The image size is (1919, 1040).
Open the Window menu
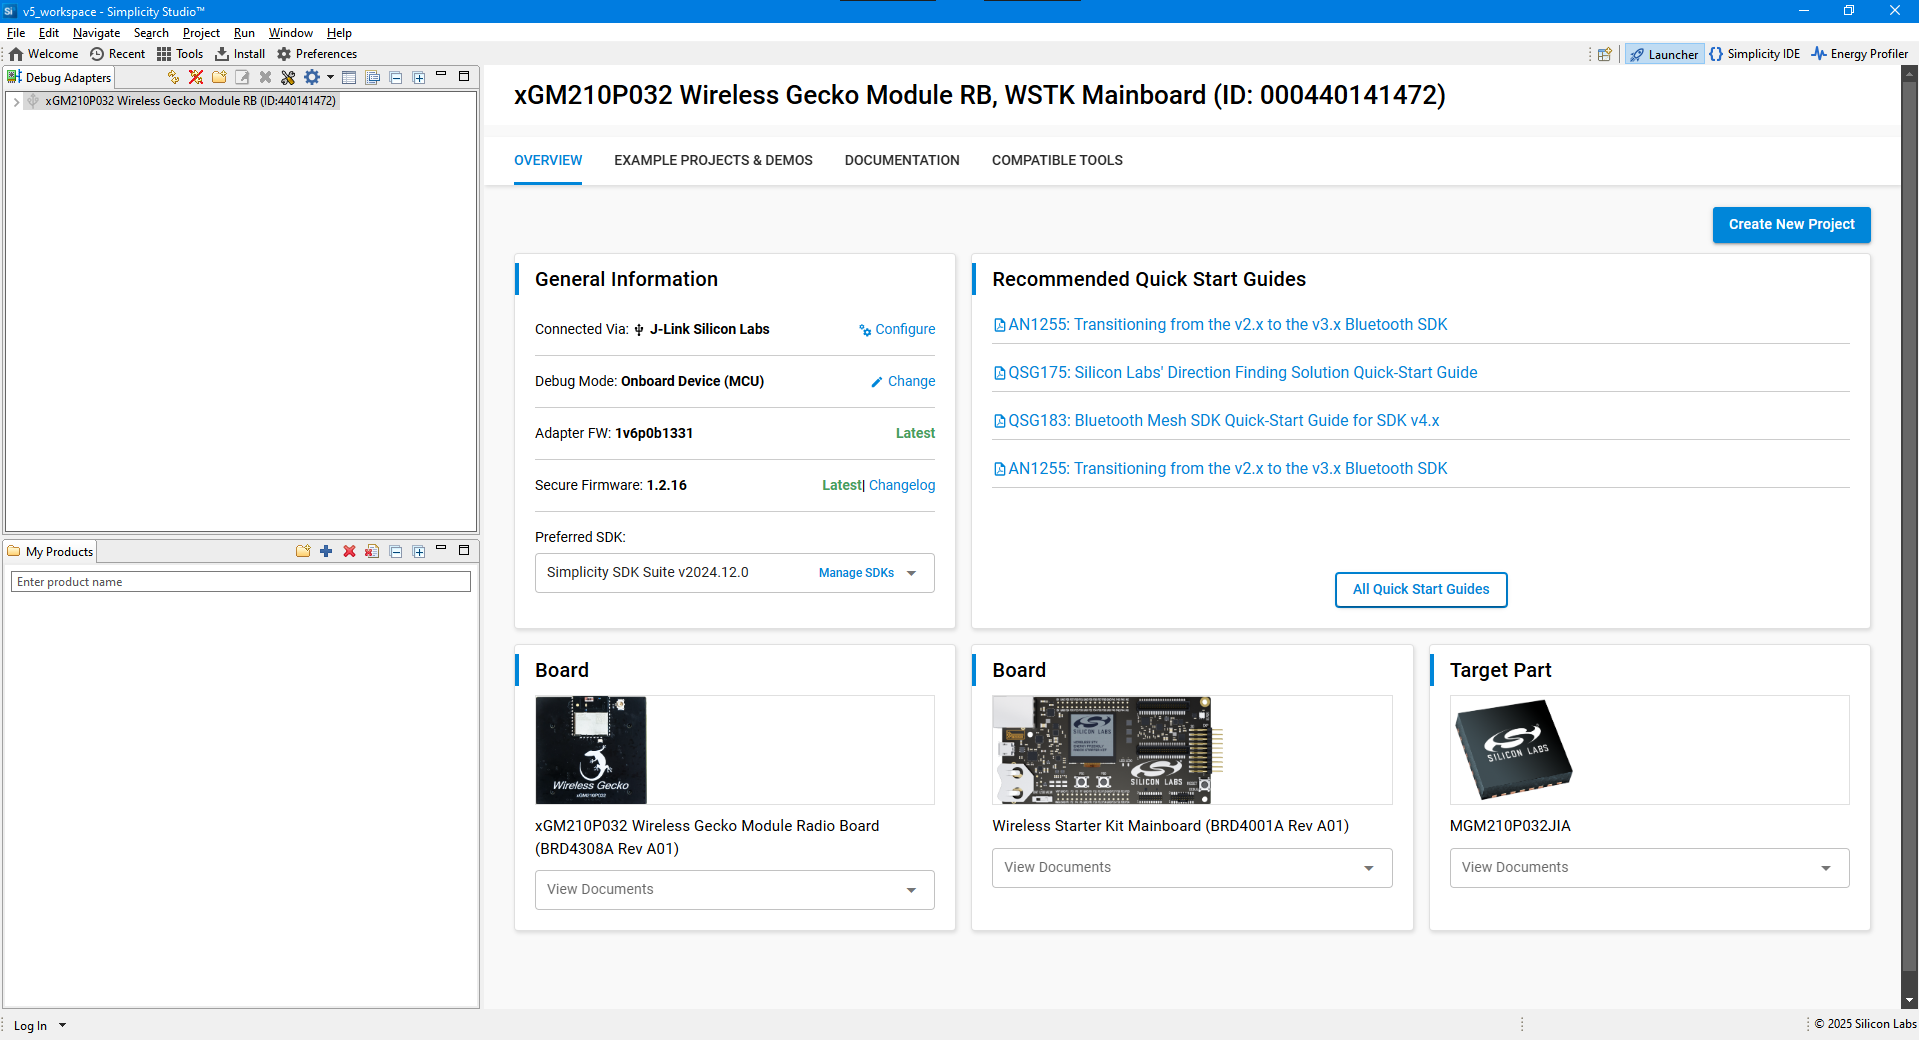(290, 33)
